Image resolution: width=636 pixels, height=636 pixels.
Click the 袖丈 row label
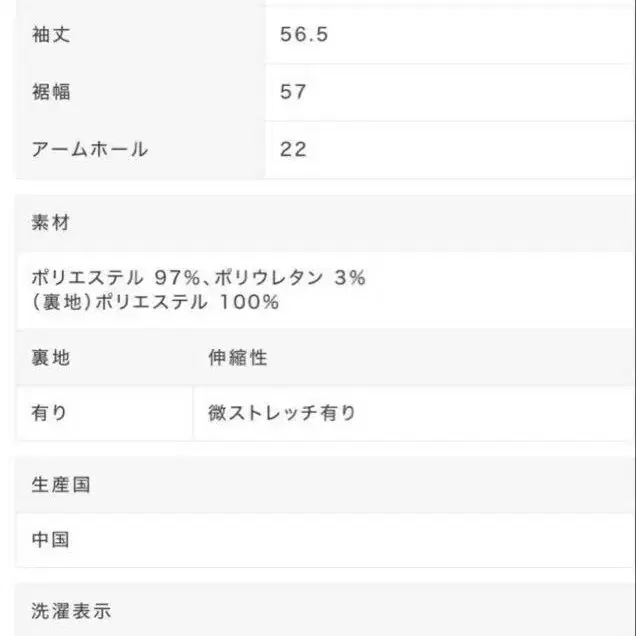51,35
